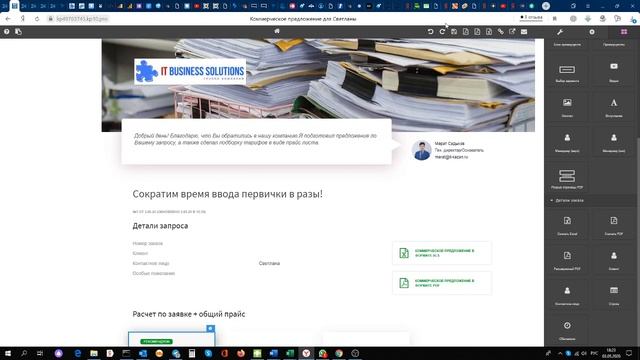
Task: Edit the greeting message text bubble
Action: (256, 142)
